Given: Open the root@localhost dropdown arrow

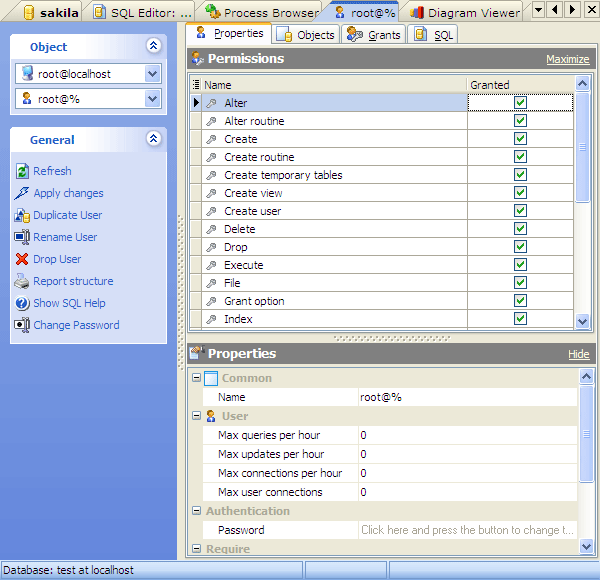Looking at the screenshot, I should (153, 73).
